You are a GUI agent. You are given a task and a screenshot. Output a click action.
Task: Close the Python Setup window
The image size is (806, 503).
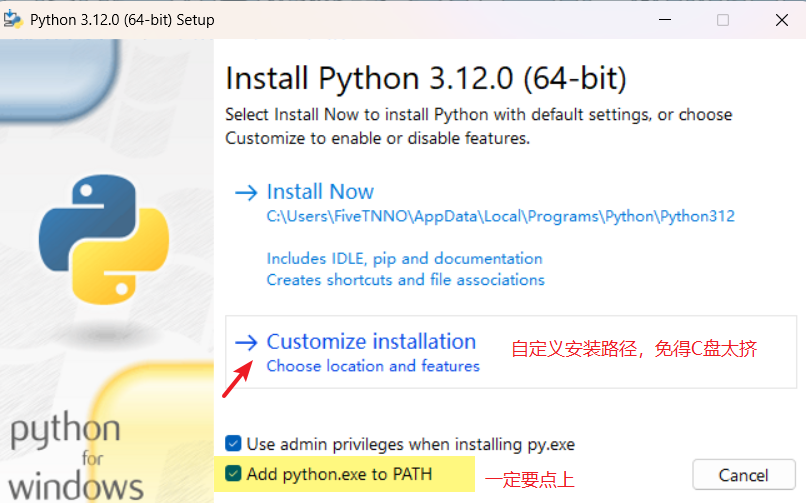pyautogui.click(x=782, y=20)
